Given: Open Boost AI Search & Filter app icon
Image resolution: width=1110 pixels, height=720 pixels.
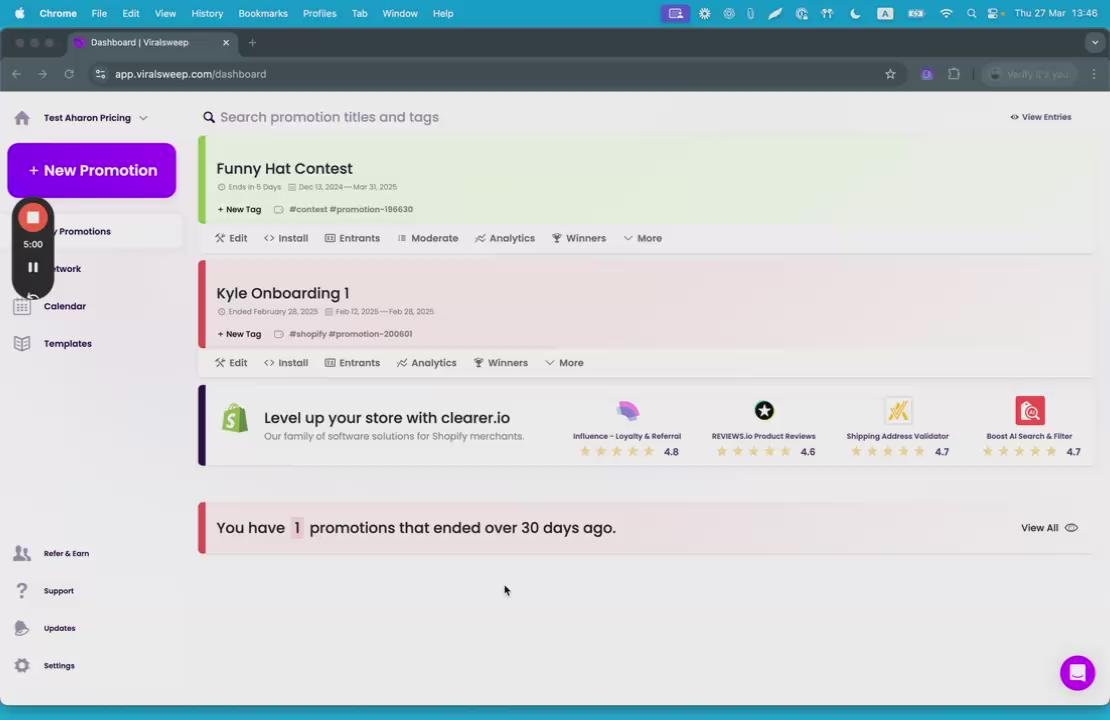Looking at the screenshot, I should tap(1030, 411).
